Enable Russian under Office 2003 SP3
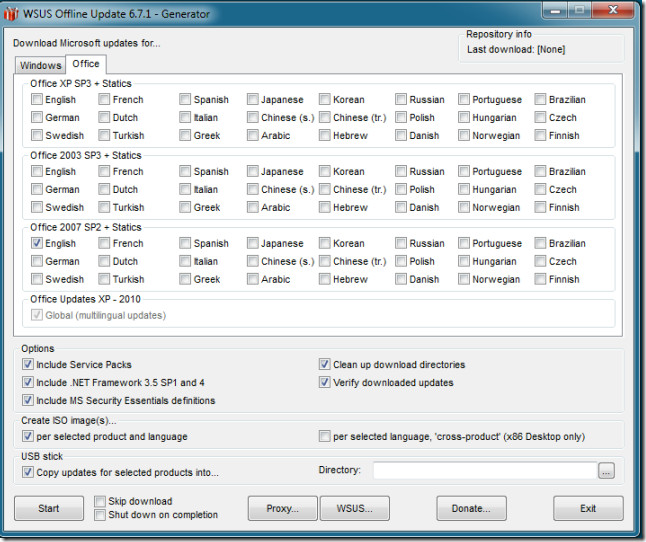646x542 pixels. click(401, 171)
